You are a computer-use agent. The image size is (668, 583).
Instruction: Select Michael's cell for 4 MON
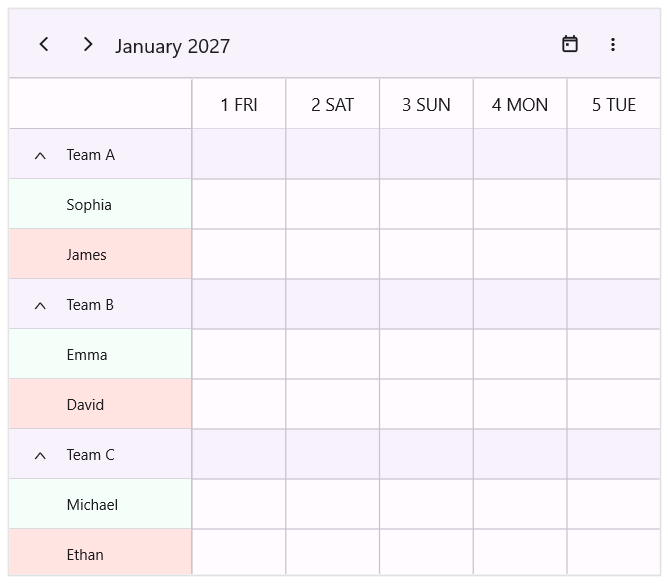[520, 504]
